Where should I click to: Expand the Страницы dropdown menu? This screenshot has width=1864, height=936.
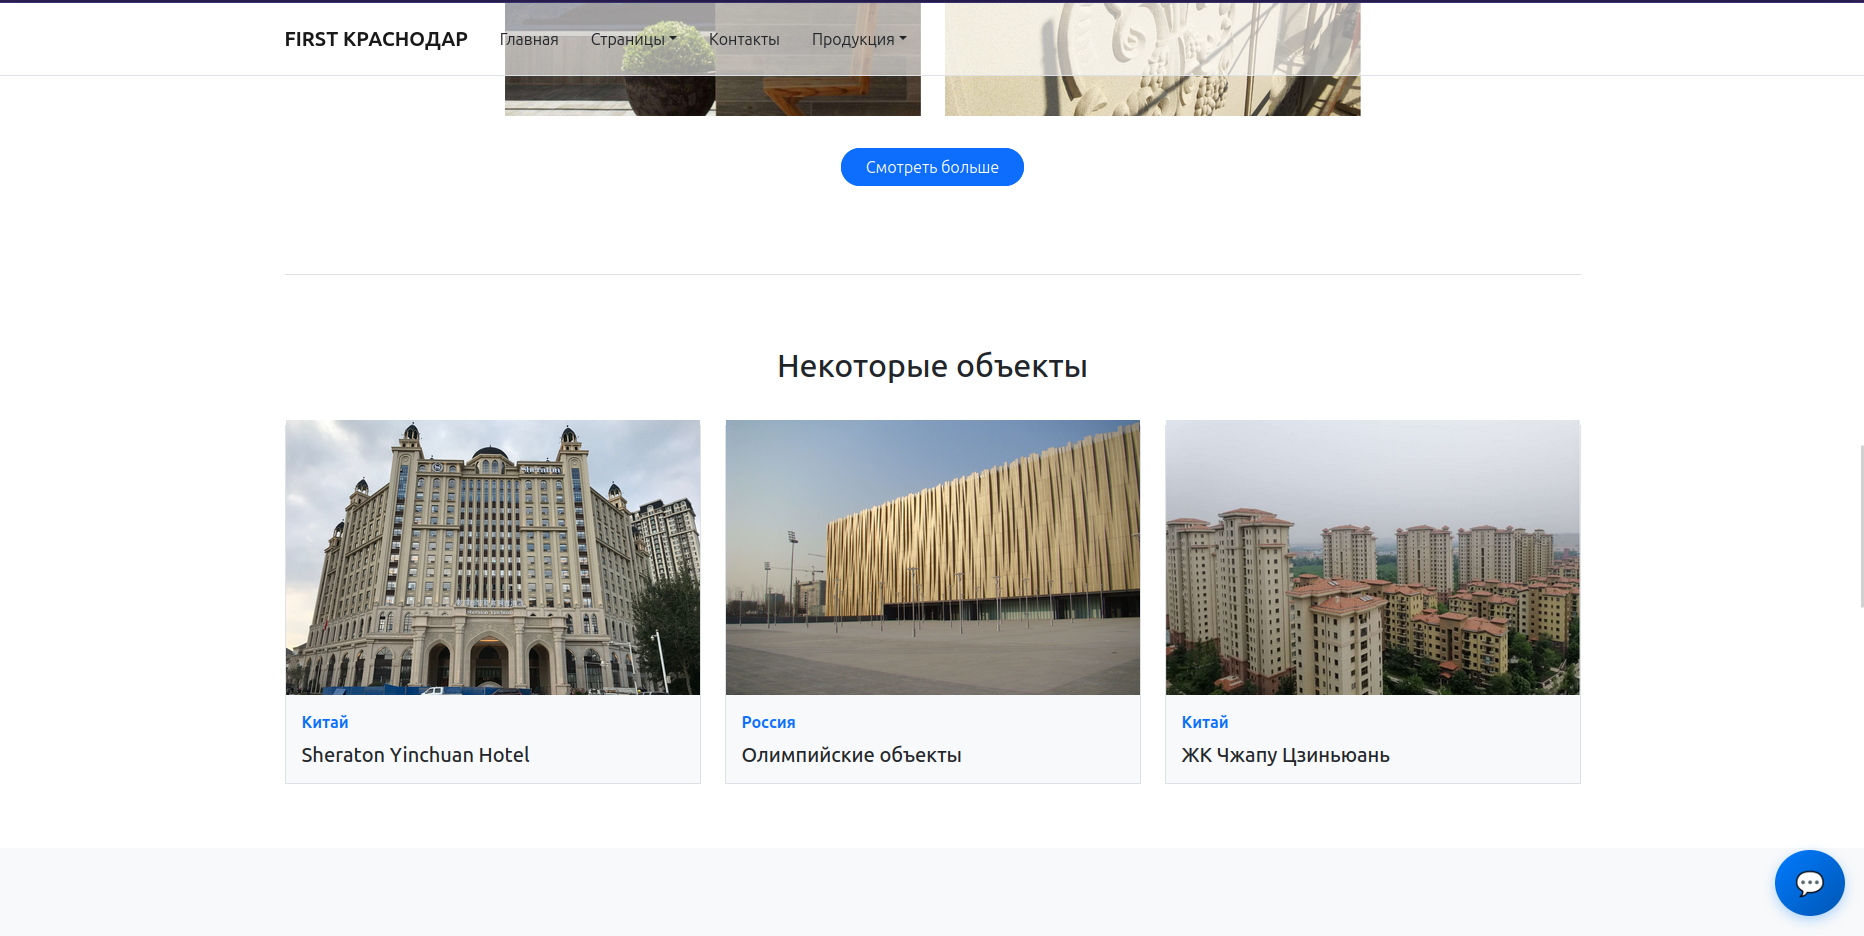click(634, 39)
